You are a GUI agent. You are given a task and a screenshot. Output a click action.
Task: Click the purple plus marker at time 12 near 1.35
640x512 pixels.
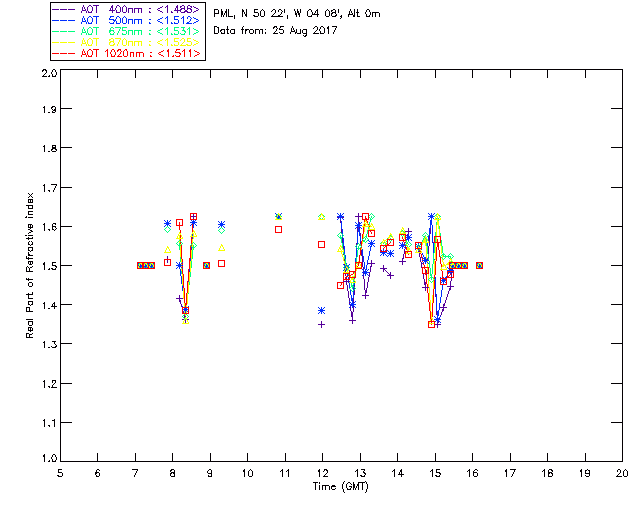pyautogui.click(x=322, y=325)
